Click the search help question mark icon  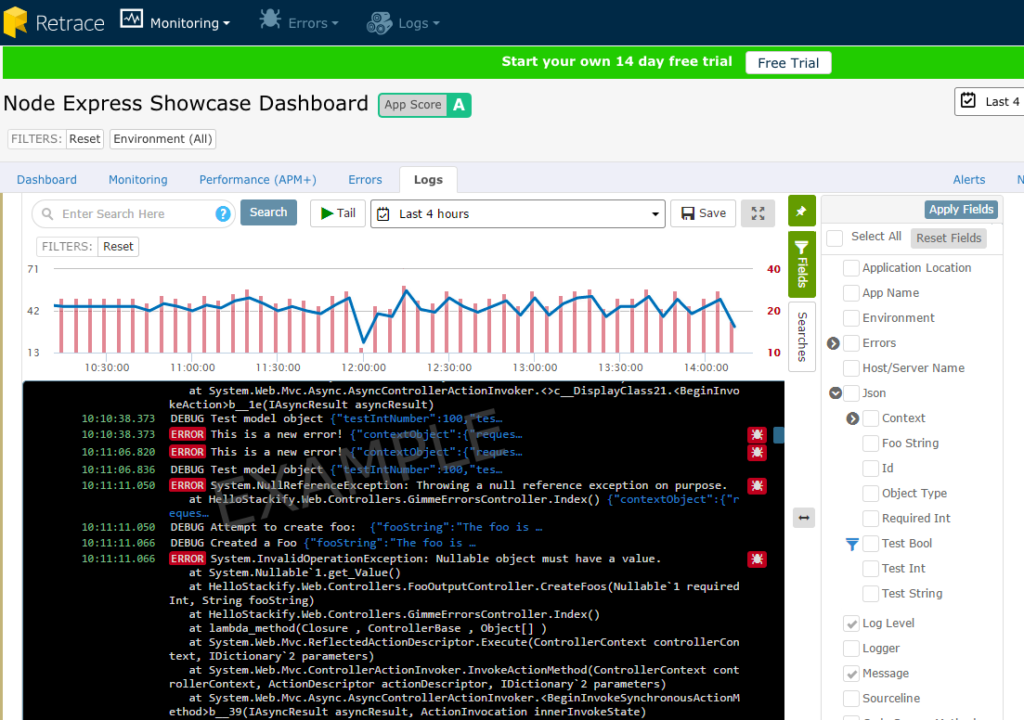(223, 214)
